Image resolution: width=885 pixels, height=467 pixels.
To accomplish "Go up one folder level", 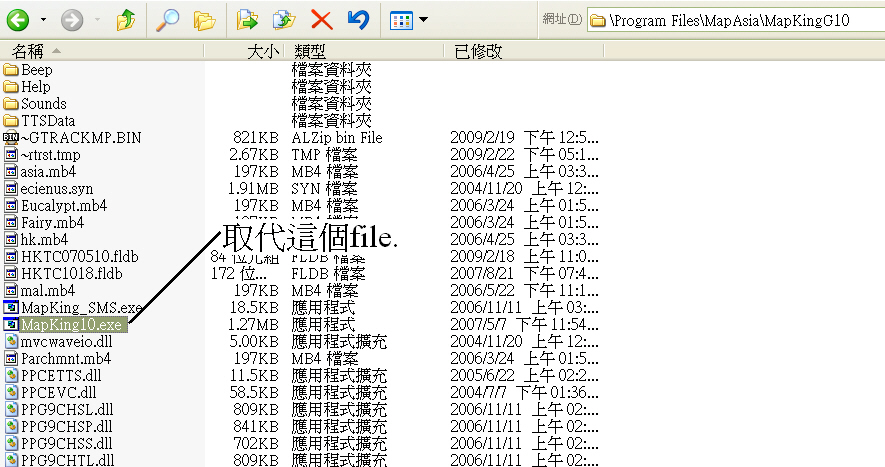I will [x=125, y=20].
